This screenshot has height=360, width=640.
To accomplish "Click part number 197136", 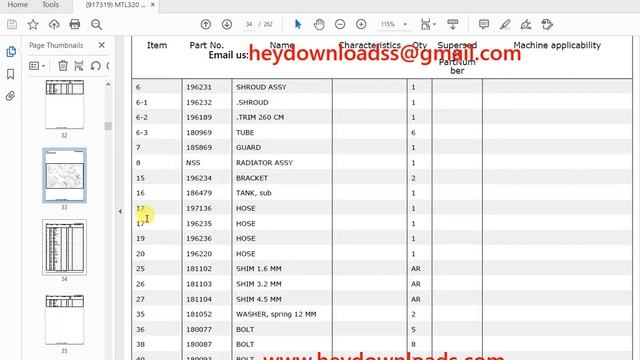I will (x=199, y=208).
